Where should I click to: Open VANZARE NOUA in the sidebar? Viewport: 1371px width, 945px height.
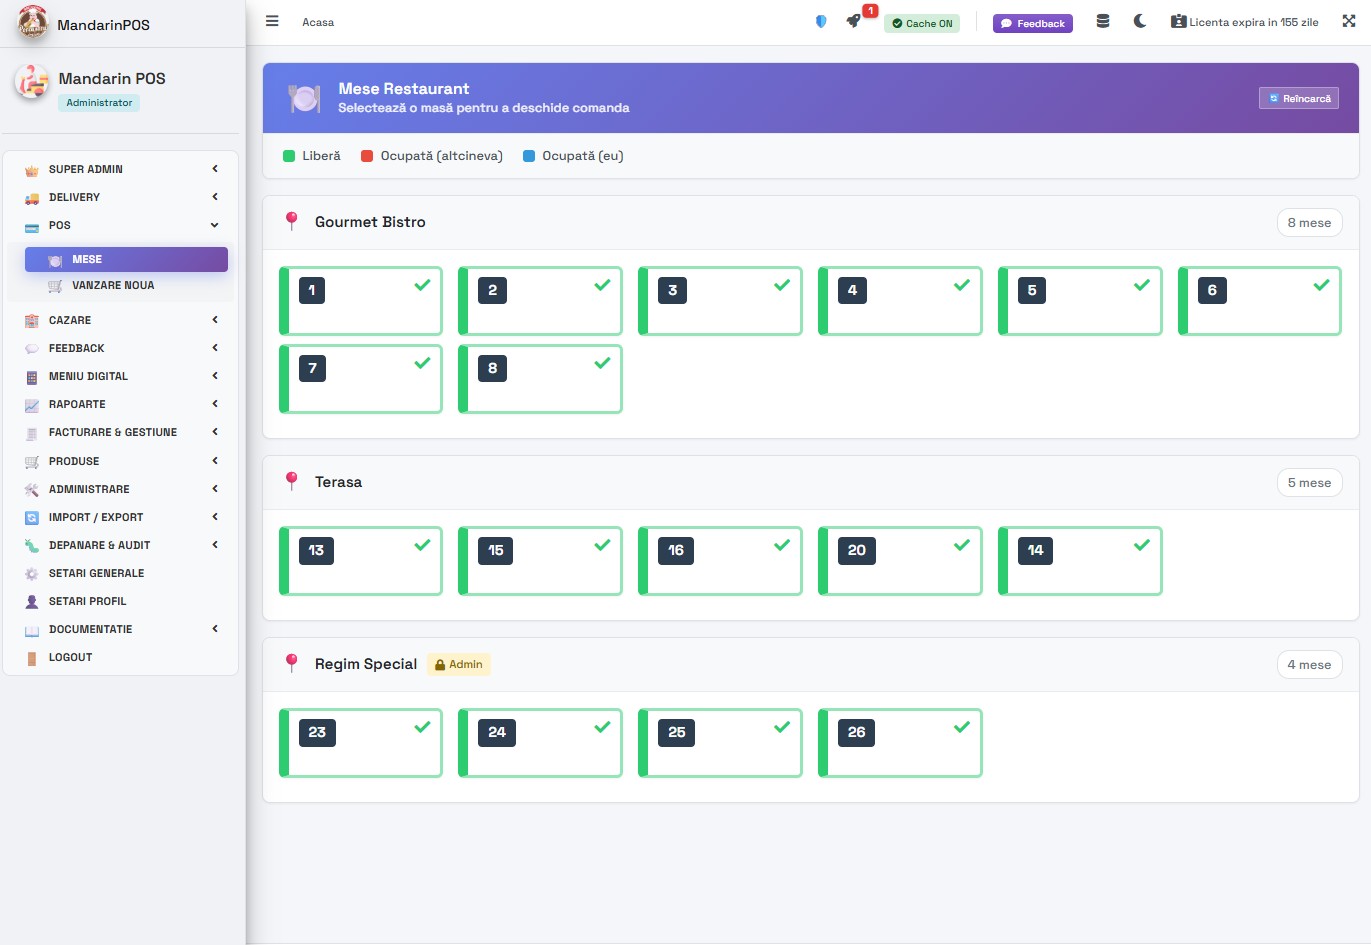(113, 285)
